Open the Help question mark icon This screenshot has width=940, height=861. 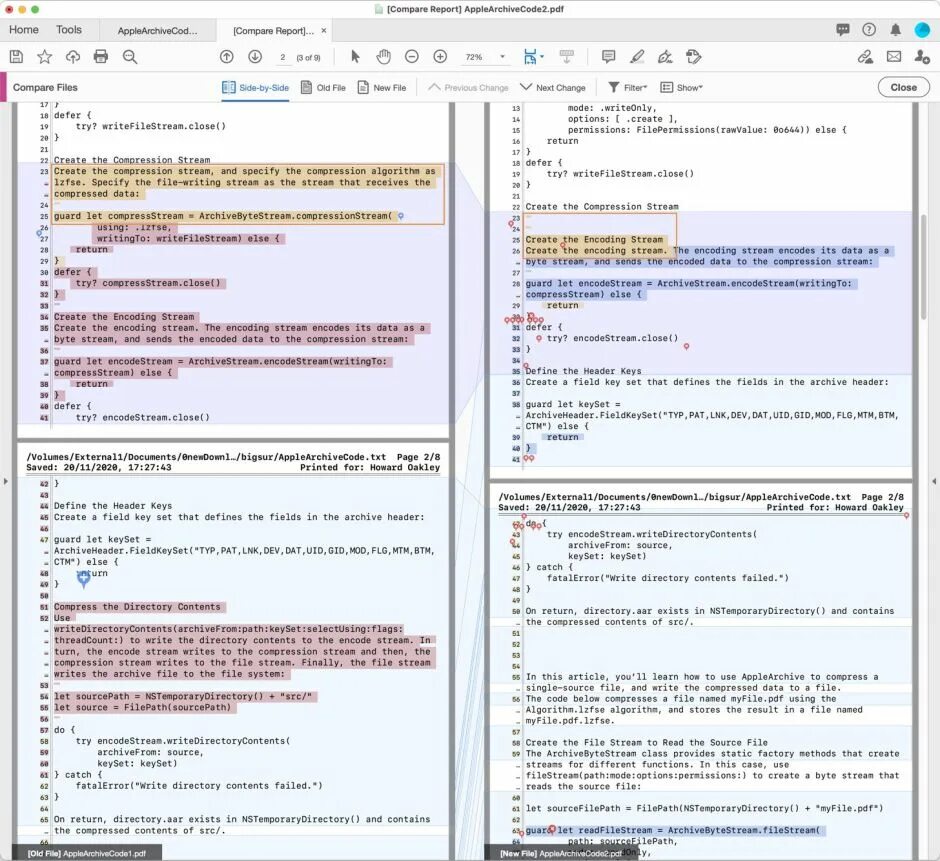tap(869, 29)
